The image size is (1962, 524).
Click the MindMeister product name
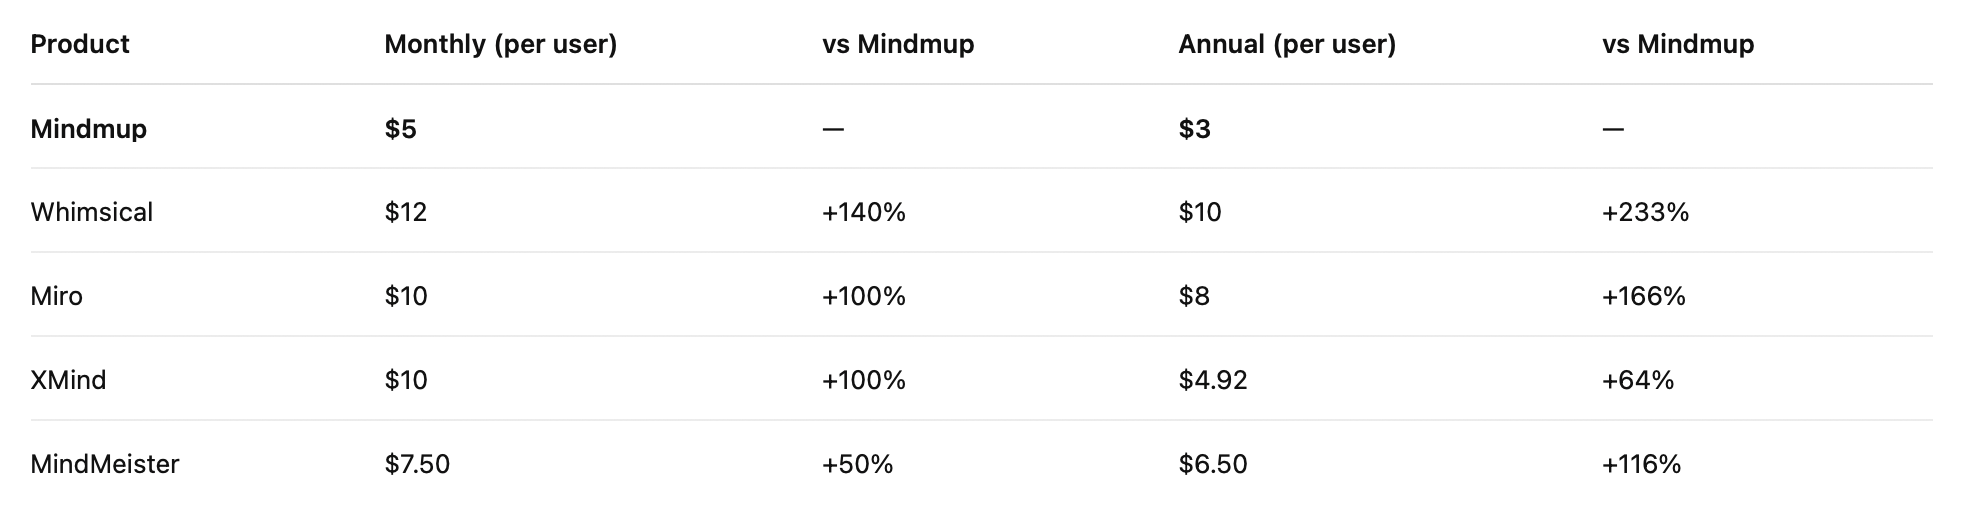(x=105, y=464)
